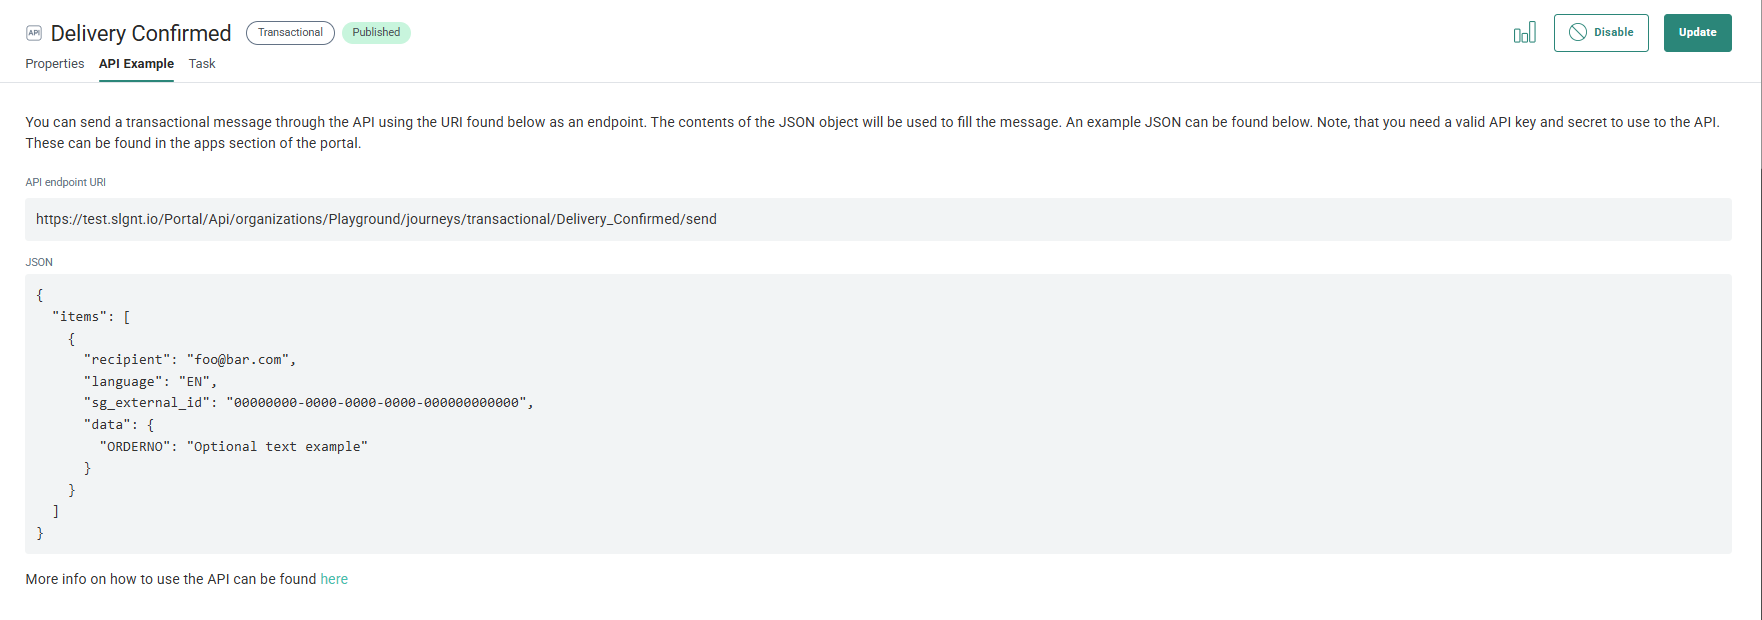Click the "JSON" label above the code block

(39, 262)
